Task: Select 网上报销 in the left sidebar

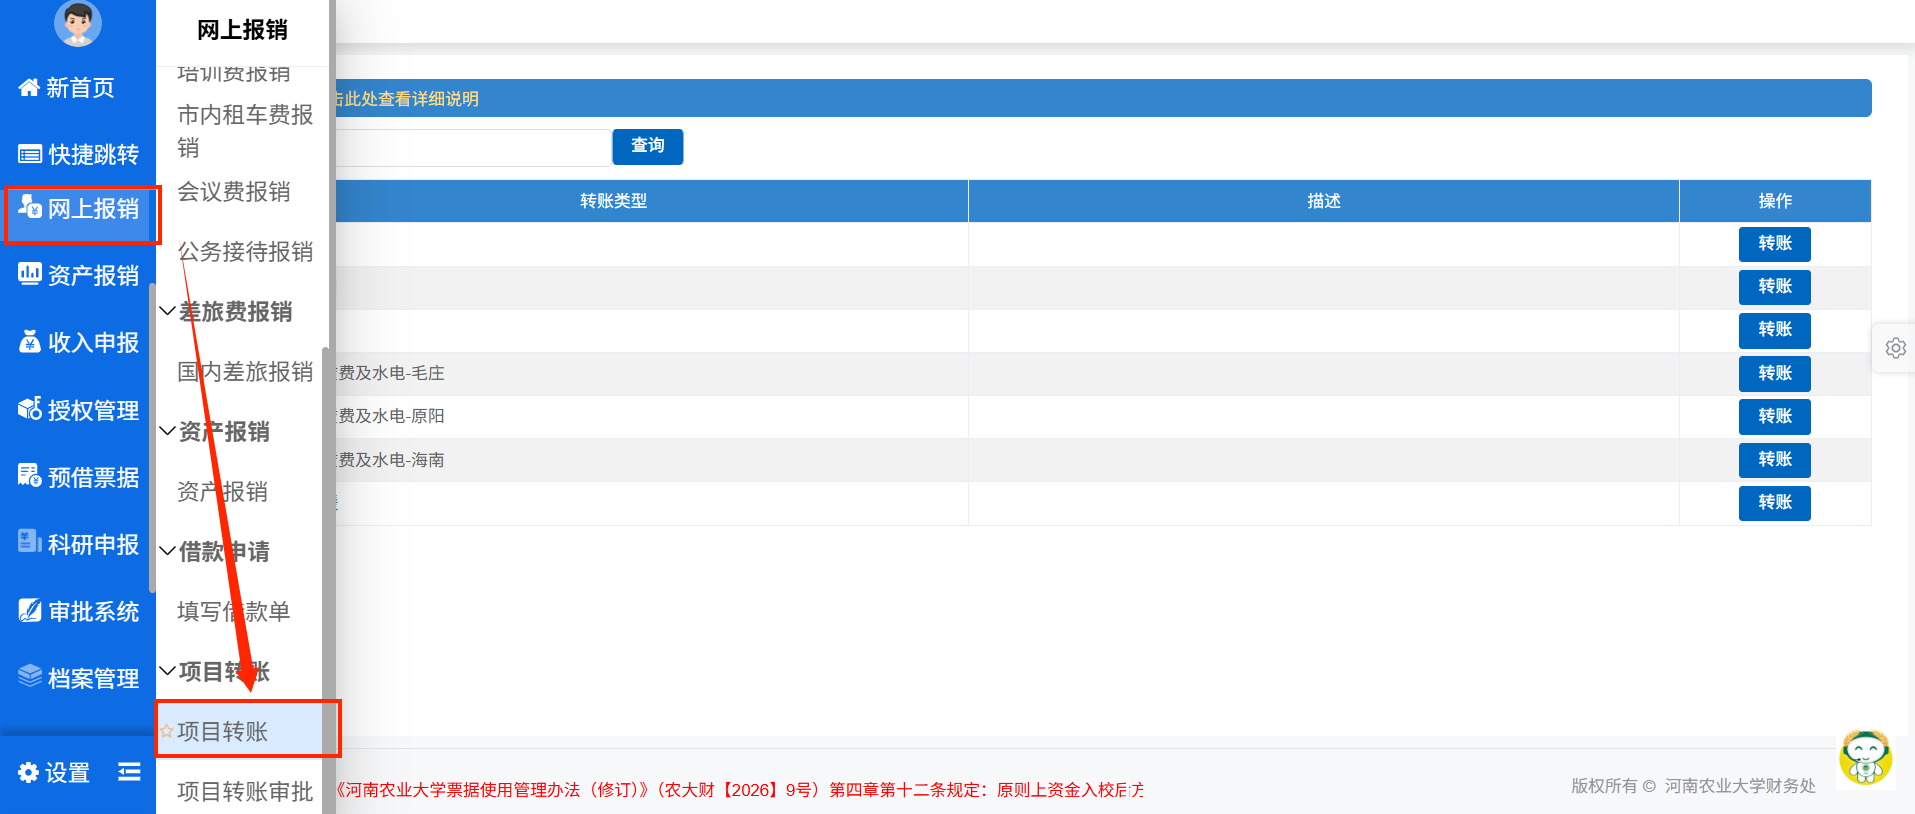Action: (78, 209)
